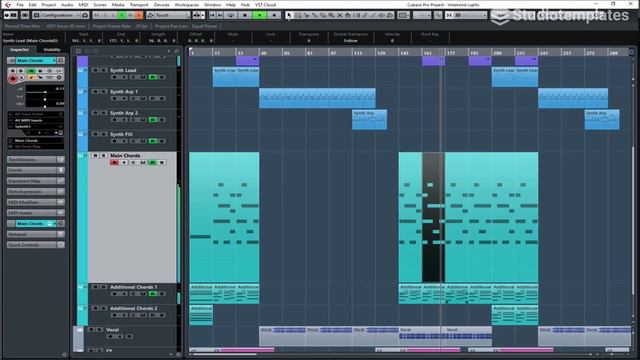Open the File menu
This screenshot has height=360, width=640.
pos(20,4)
